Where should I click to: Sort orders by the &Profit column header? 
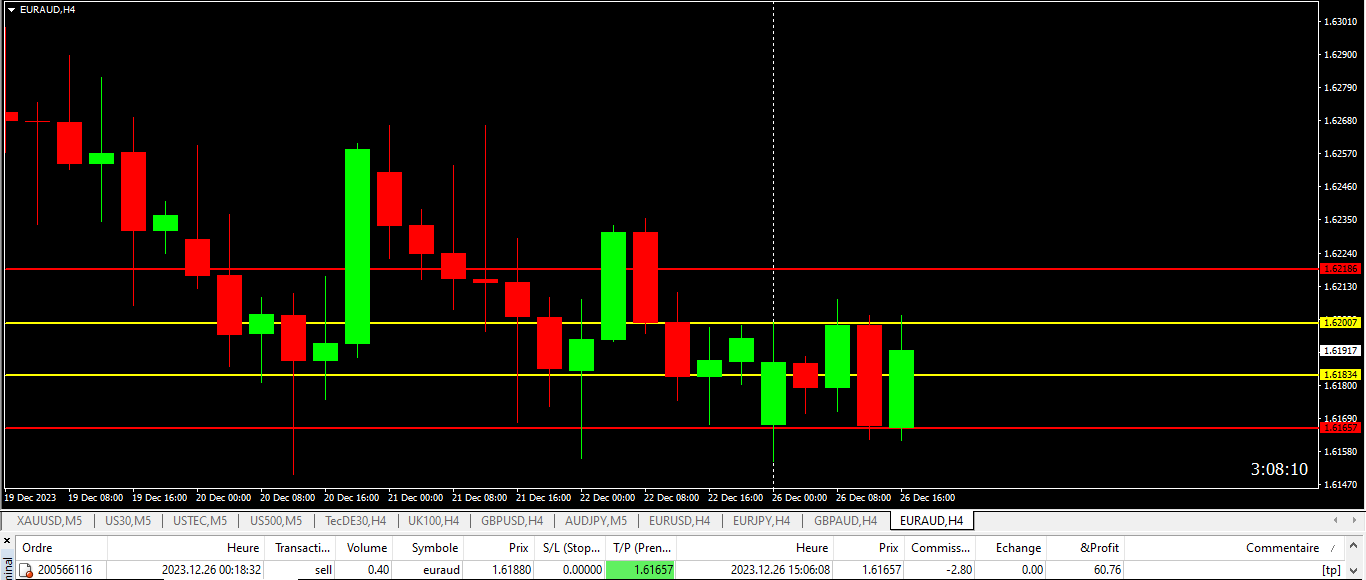click(1099, 548)
